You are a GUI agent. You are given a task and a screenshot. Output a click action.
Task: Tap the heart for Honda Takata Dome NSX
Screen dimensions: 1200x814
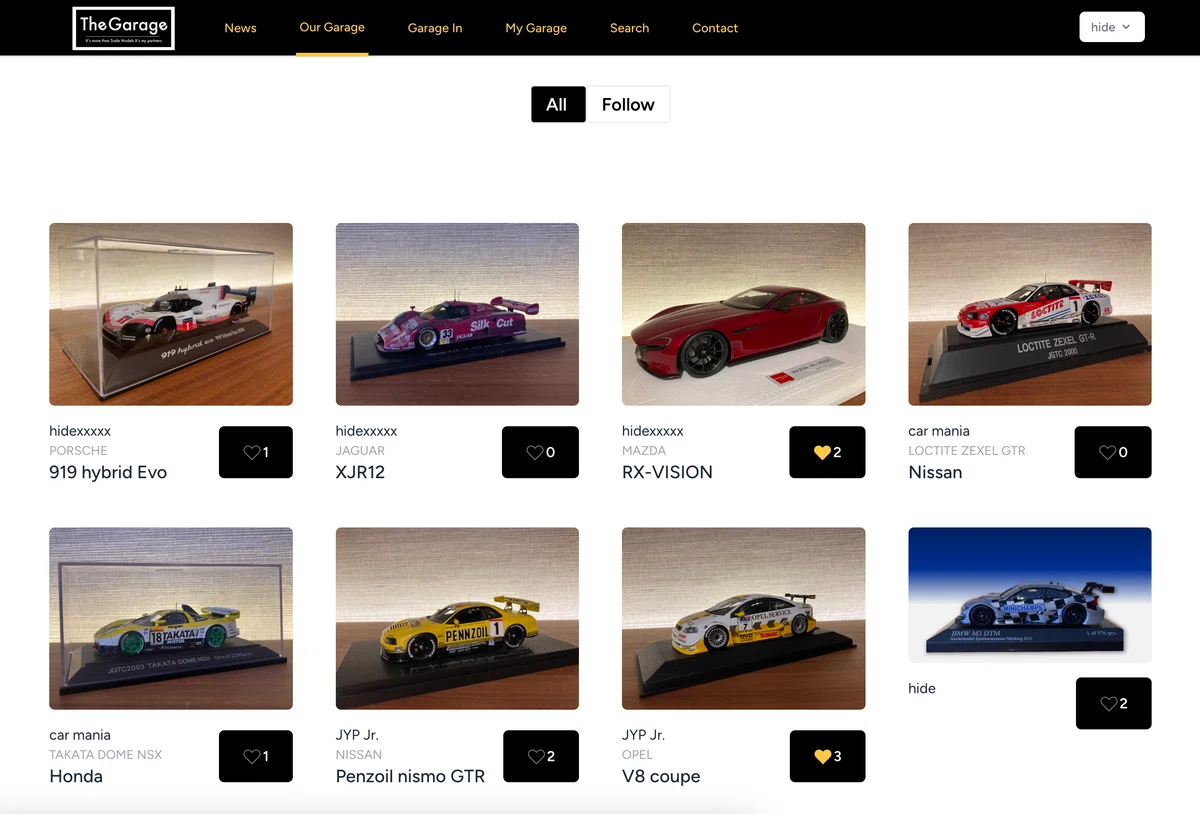pos(252,757)
